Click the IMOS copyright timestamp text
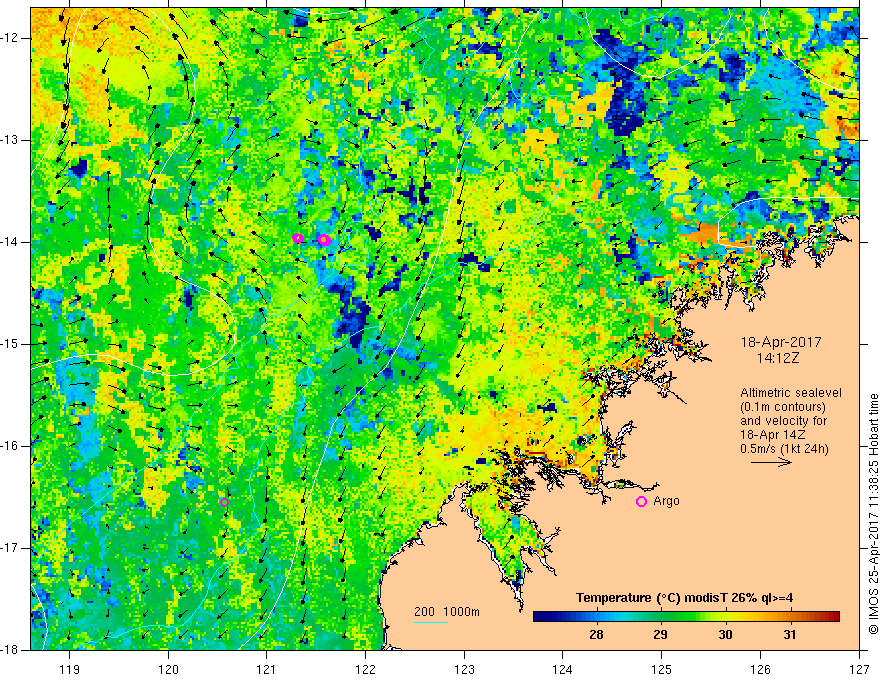 point(873,513)
